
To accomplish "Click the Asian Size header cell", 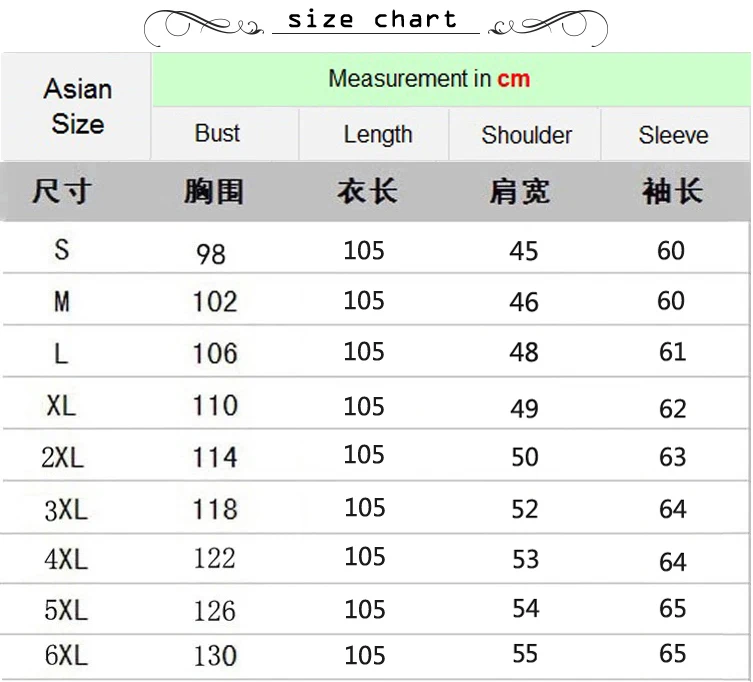I will point(76,107).
